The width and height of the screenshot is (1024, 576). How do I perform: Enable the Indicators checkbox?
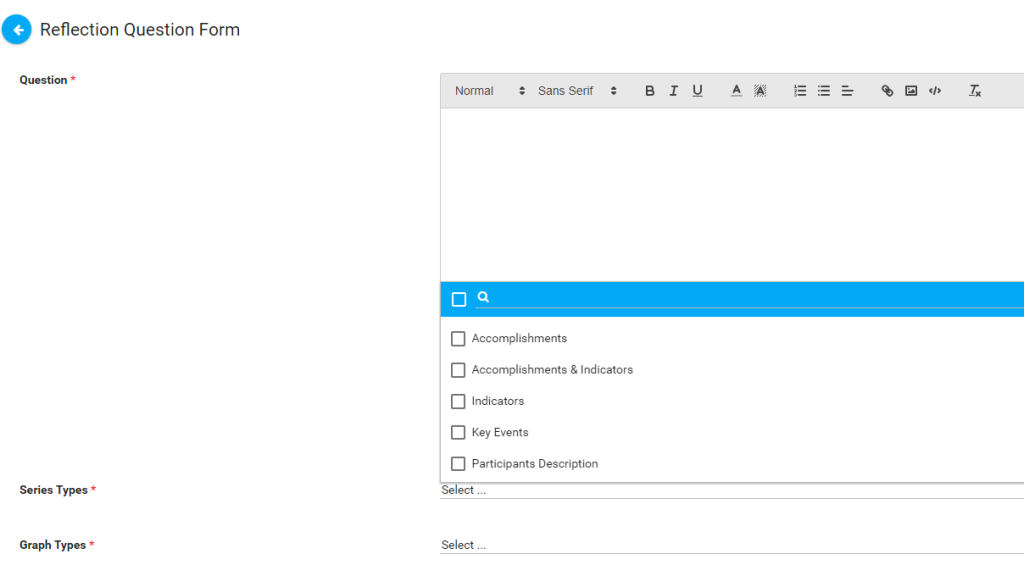[458, 401]
